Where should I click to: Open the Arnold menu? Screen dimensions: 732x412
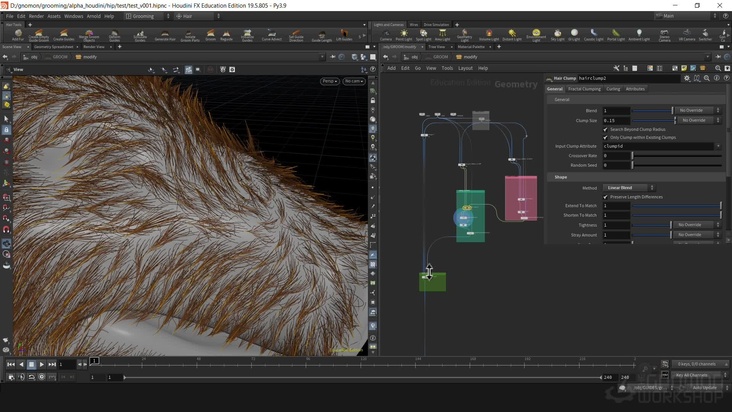96,16
